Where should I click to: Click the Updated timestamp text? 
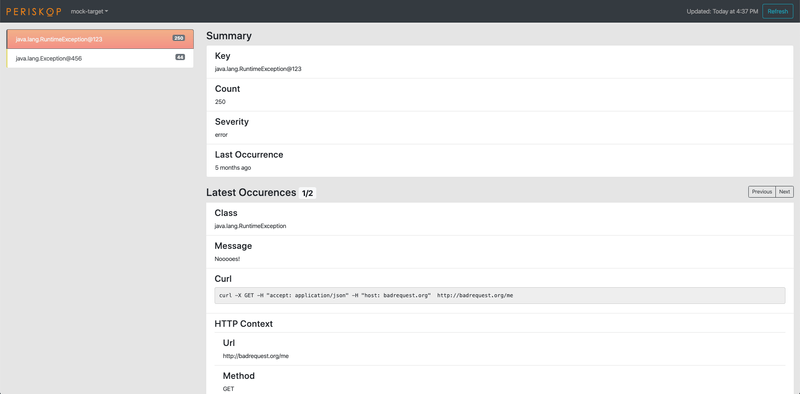pyautogui.click(x=722, y=11)
